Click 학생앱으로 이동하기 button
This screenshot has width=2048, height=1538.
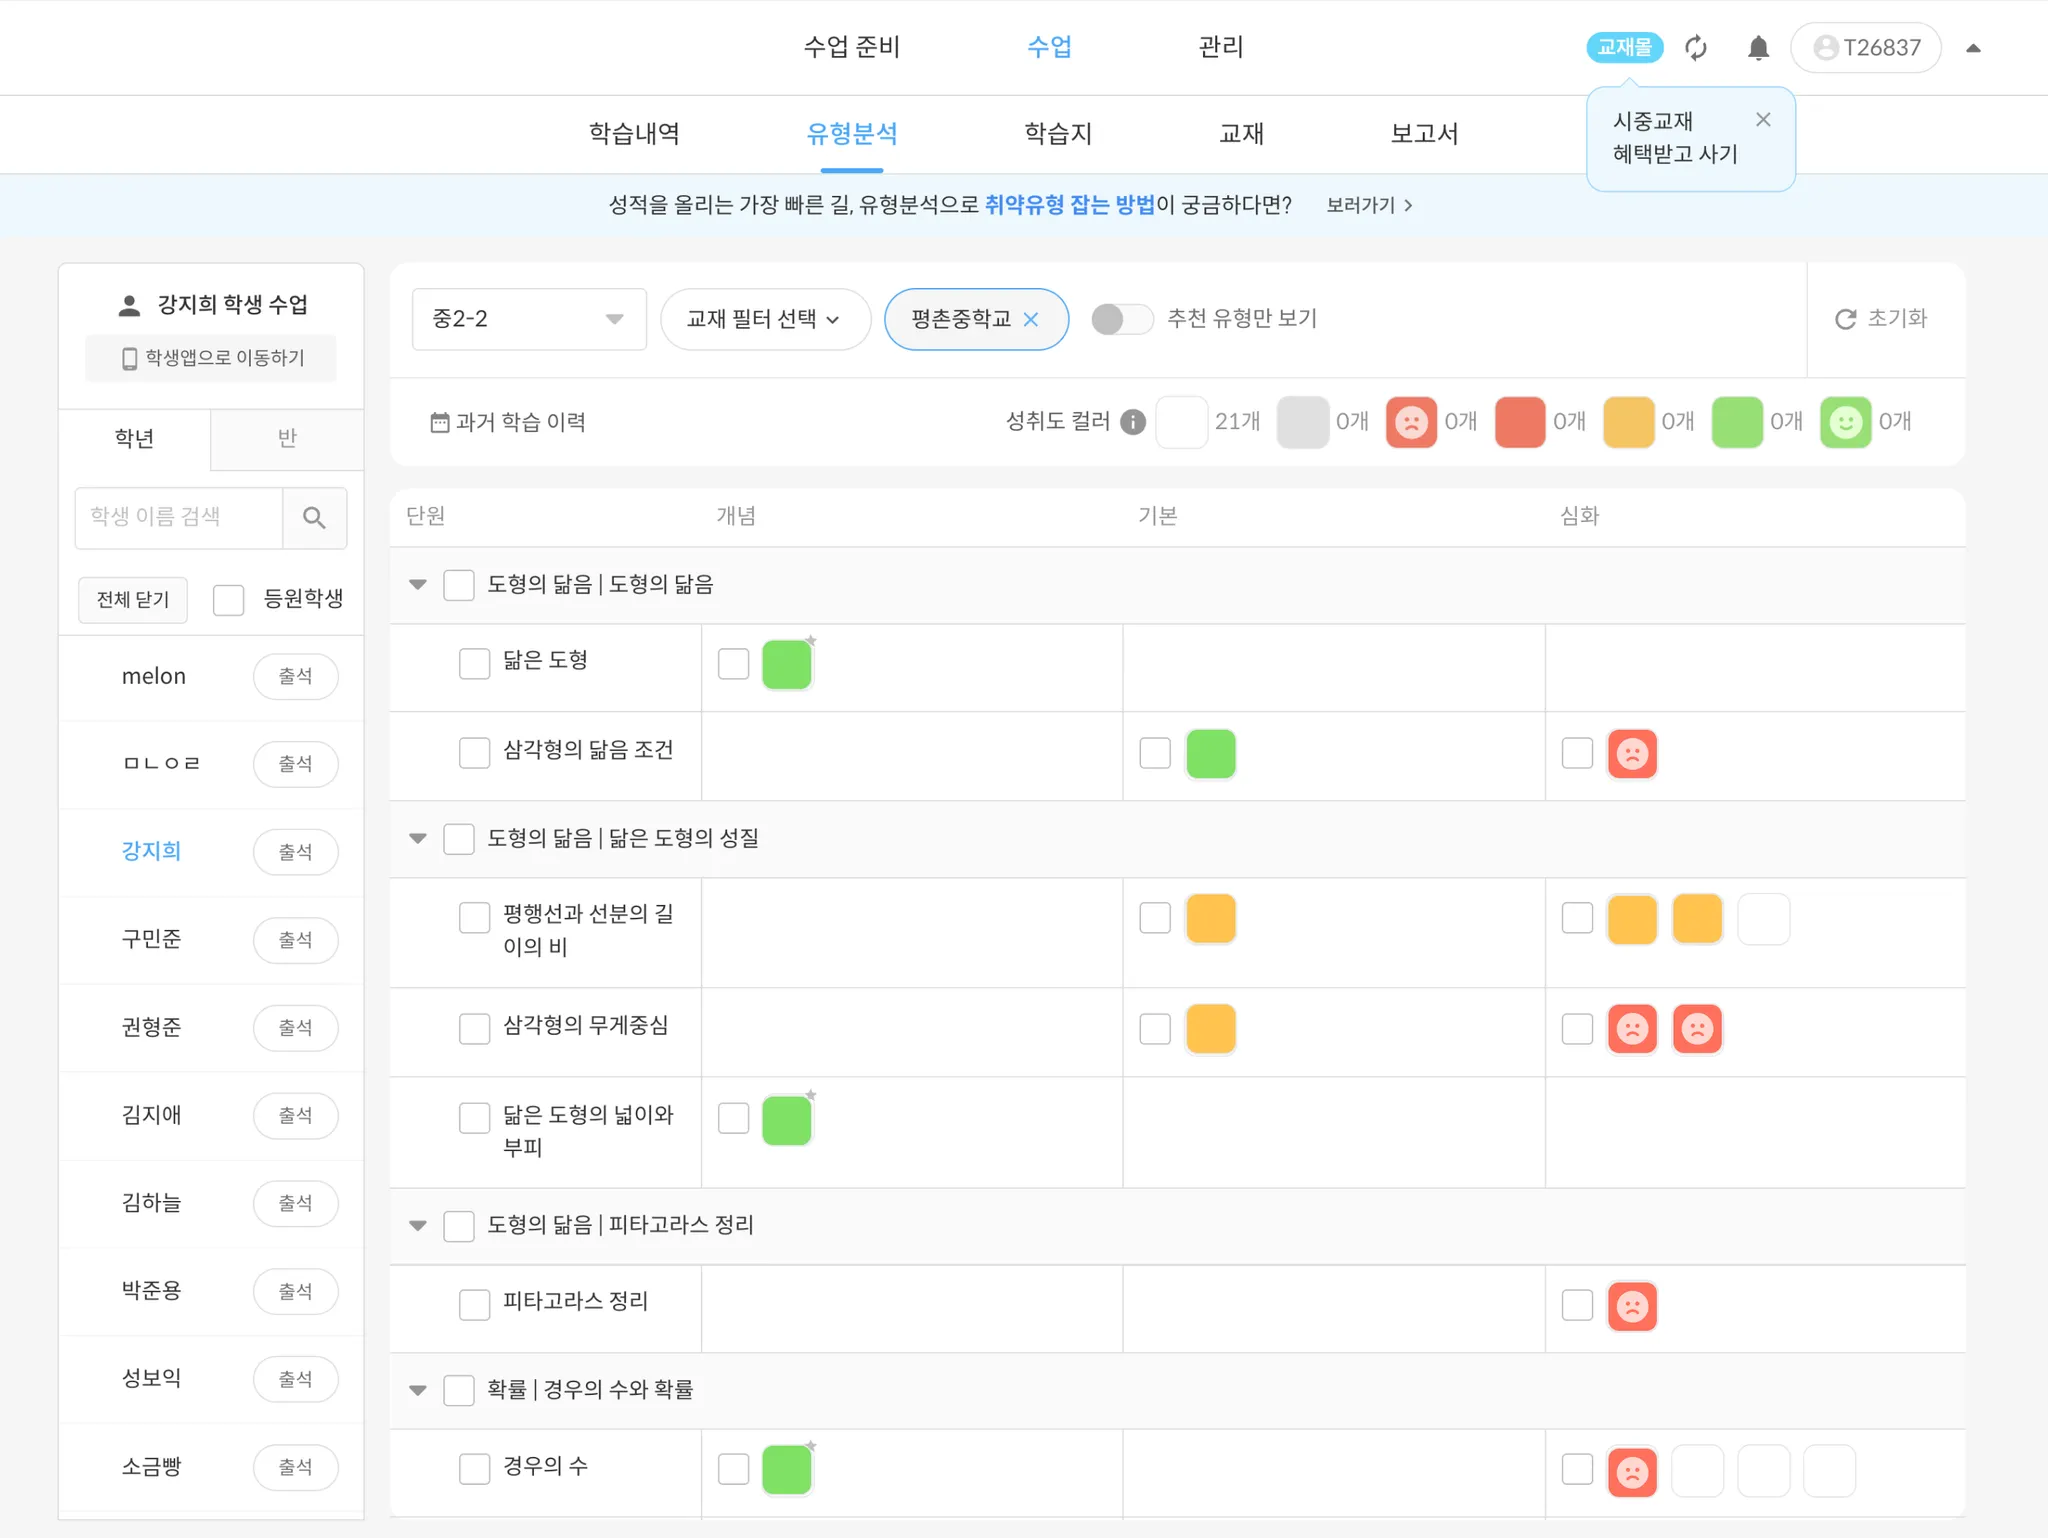click(211, 358)
